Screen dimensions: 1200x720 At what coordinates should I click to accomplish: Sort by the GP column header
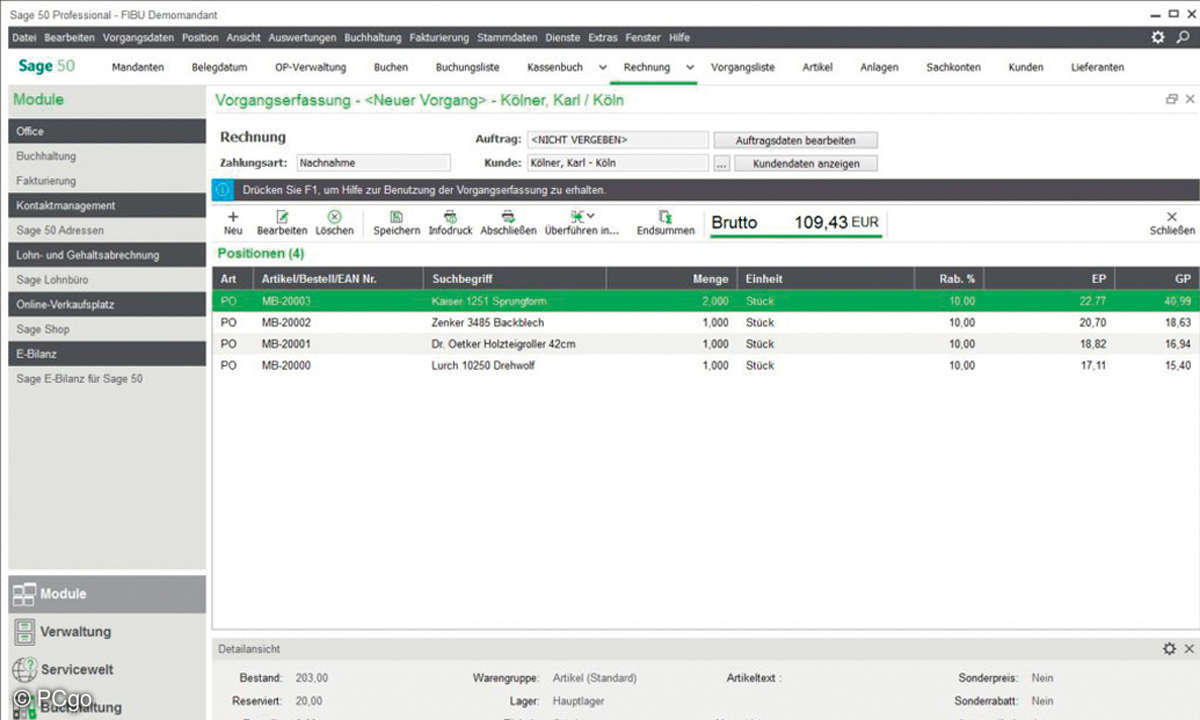coord(1158,279)
